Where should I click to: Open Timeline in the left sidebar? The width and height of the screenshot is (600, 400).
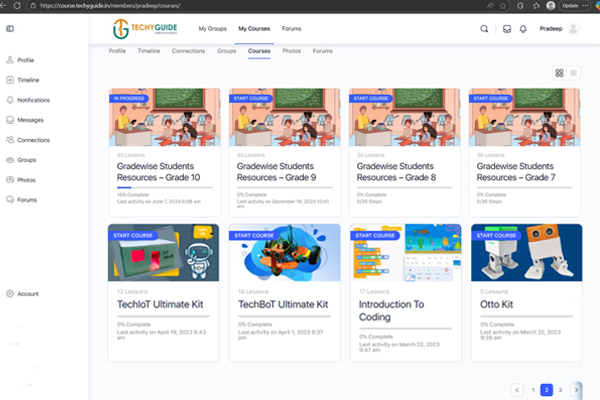click(23, 80)
